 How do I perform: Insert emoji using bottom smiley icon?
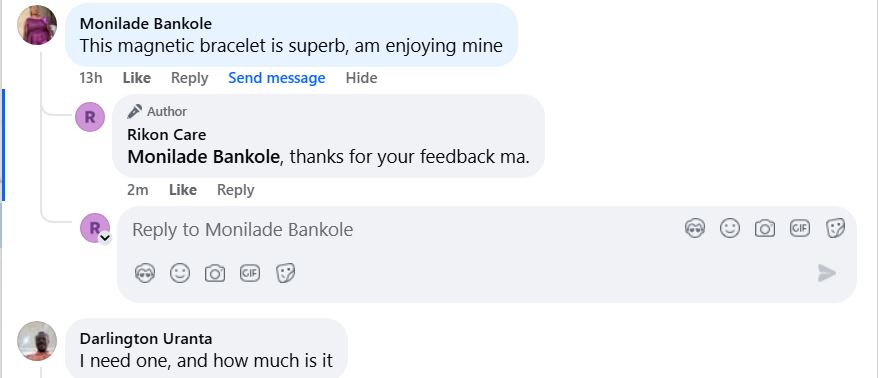(x=180, y=273)
